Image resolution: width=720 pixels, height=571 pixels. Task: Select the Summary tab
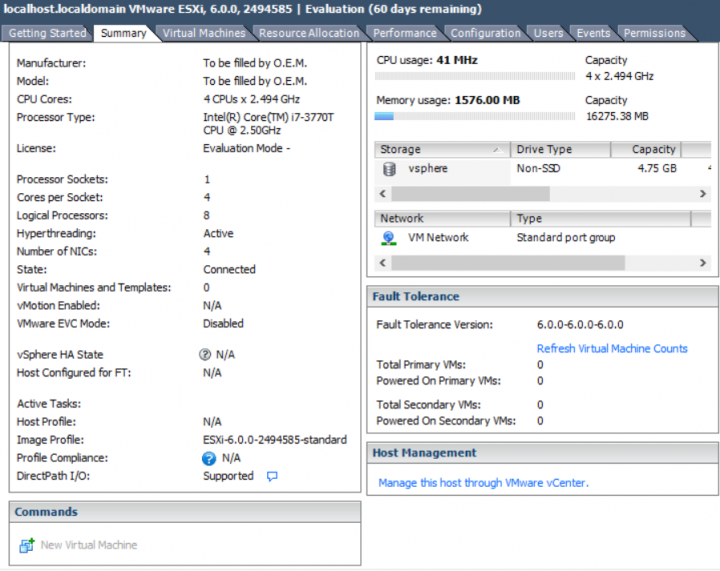click(x=124, y=33)
